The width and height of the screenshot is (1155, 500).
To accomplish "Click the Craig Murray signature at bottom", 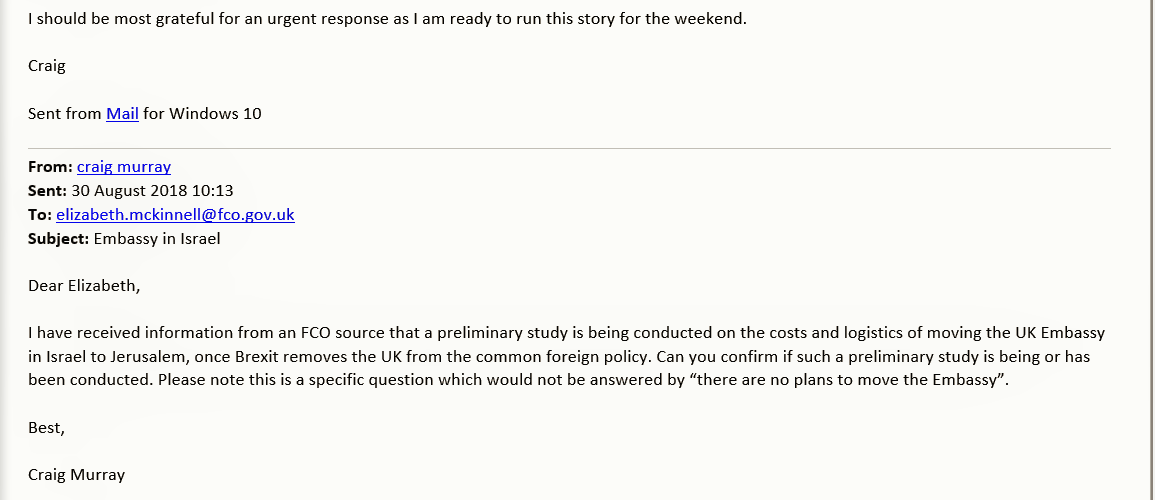I will pos(77,475).
